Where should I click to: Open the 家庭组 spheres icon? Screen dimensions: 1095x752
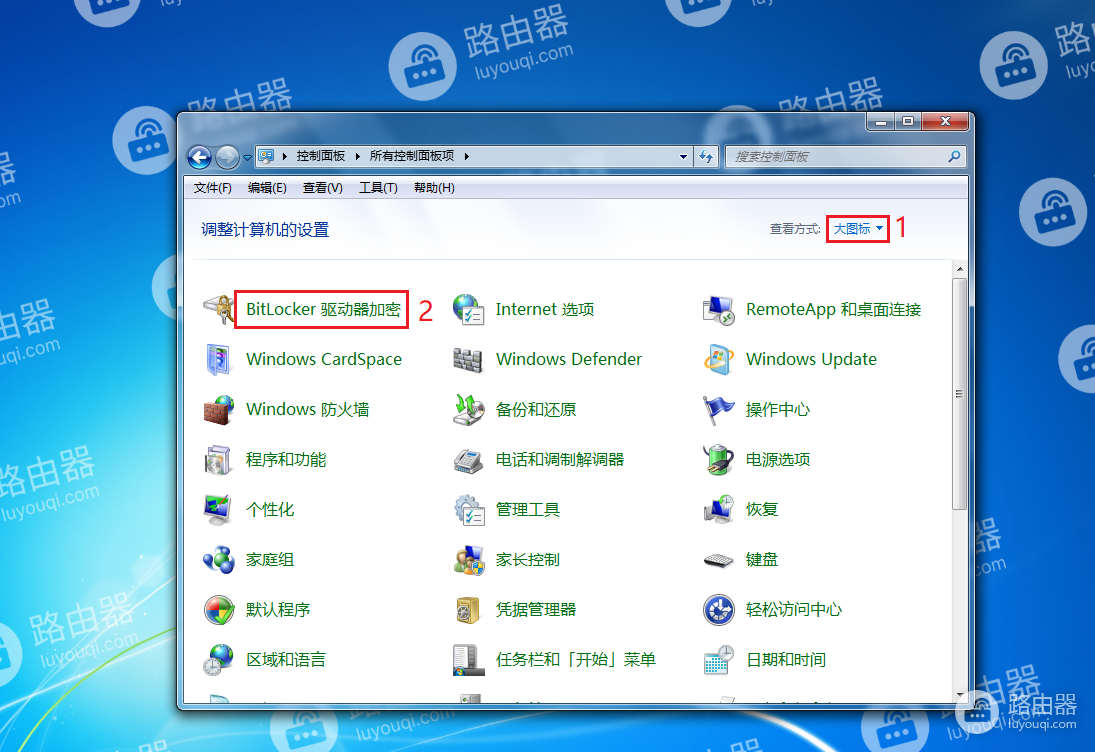pos(219,560)
